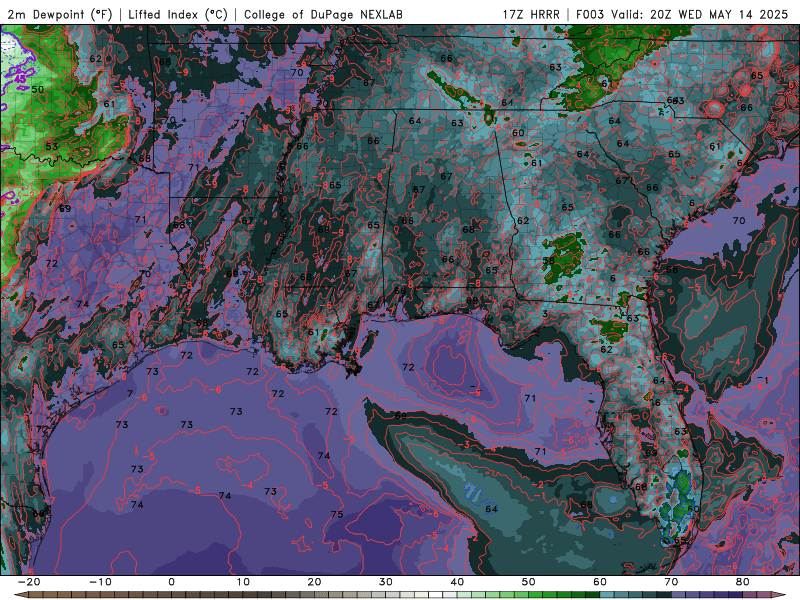The width and height of the screenshot is (800, 600).
Task: Click the "17Z HRRR" model run label
Action: pyautogui.click(x=531, y=14)
